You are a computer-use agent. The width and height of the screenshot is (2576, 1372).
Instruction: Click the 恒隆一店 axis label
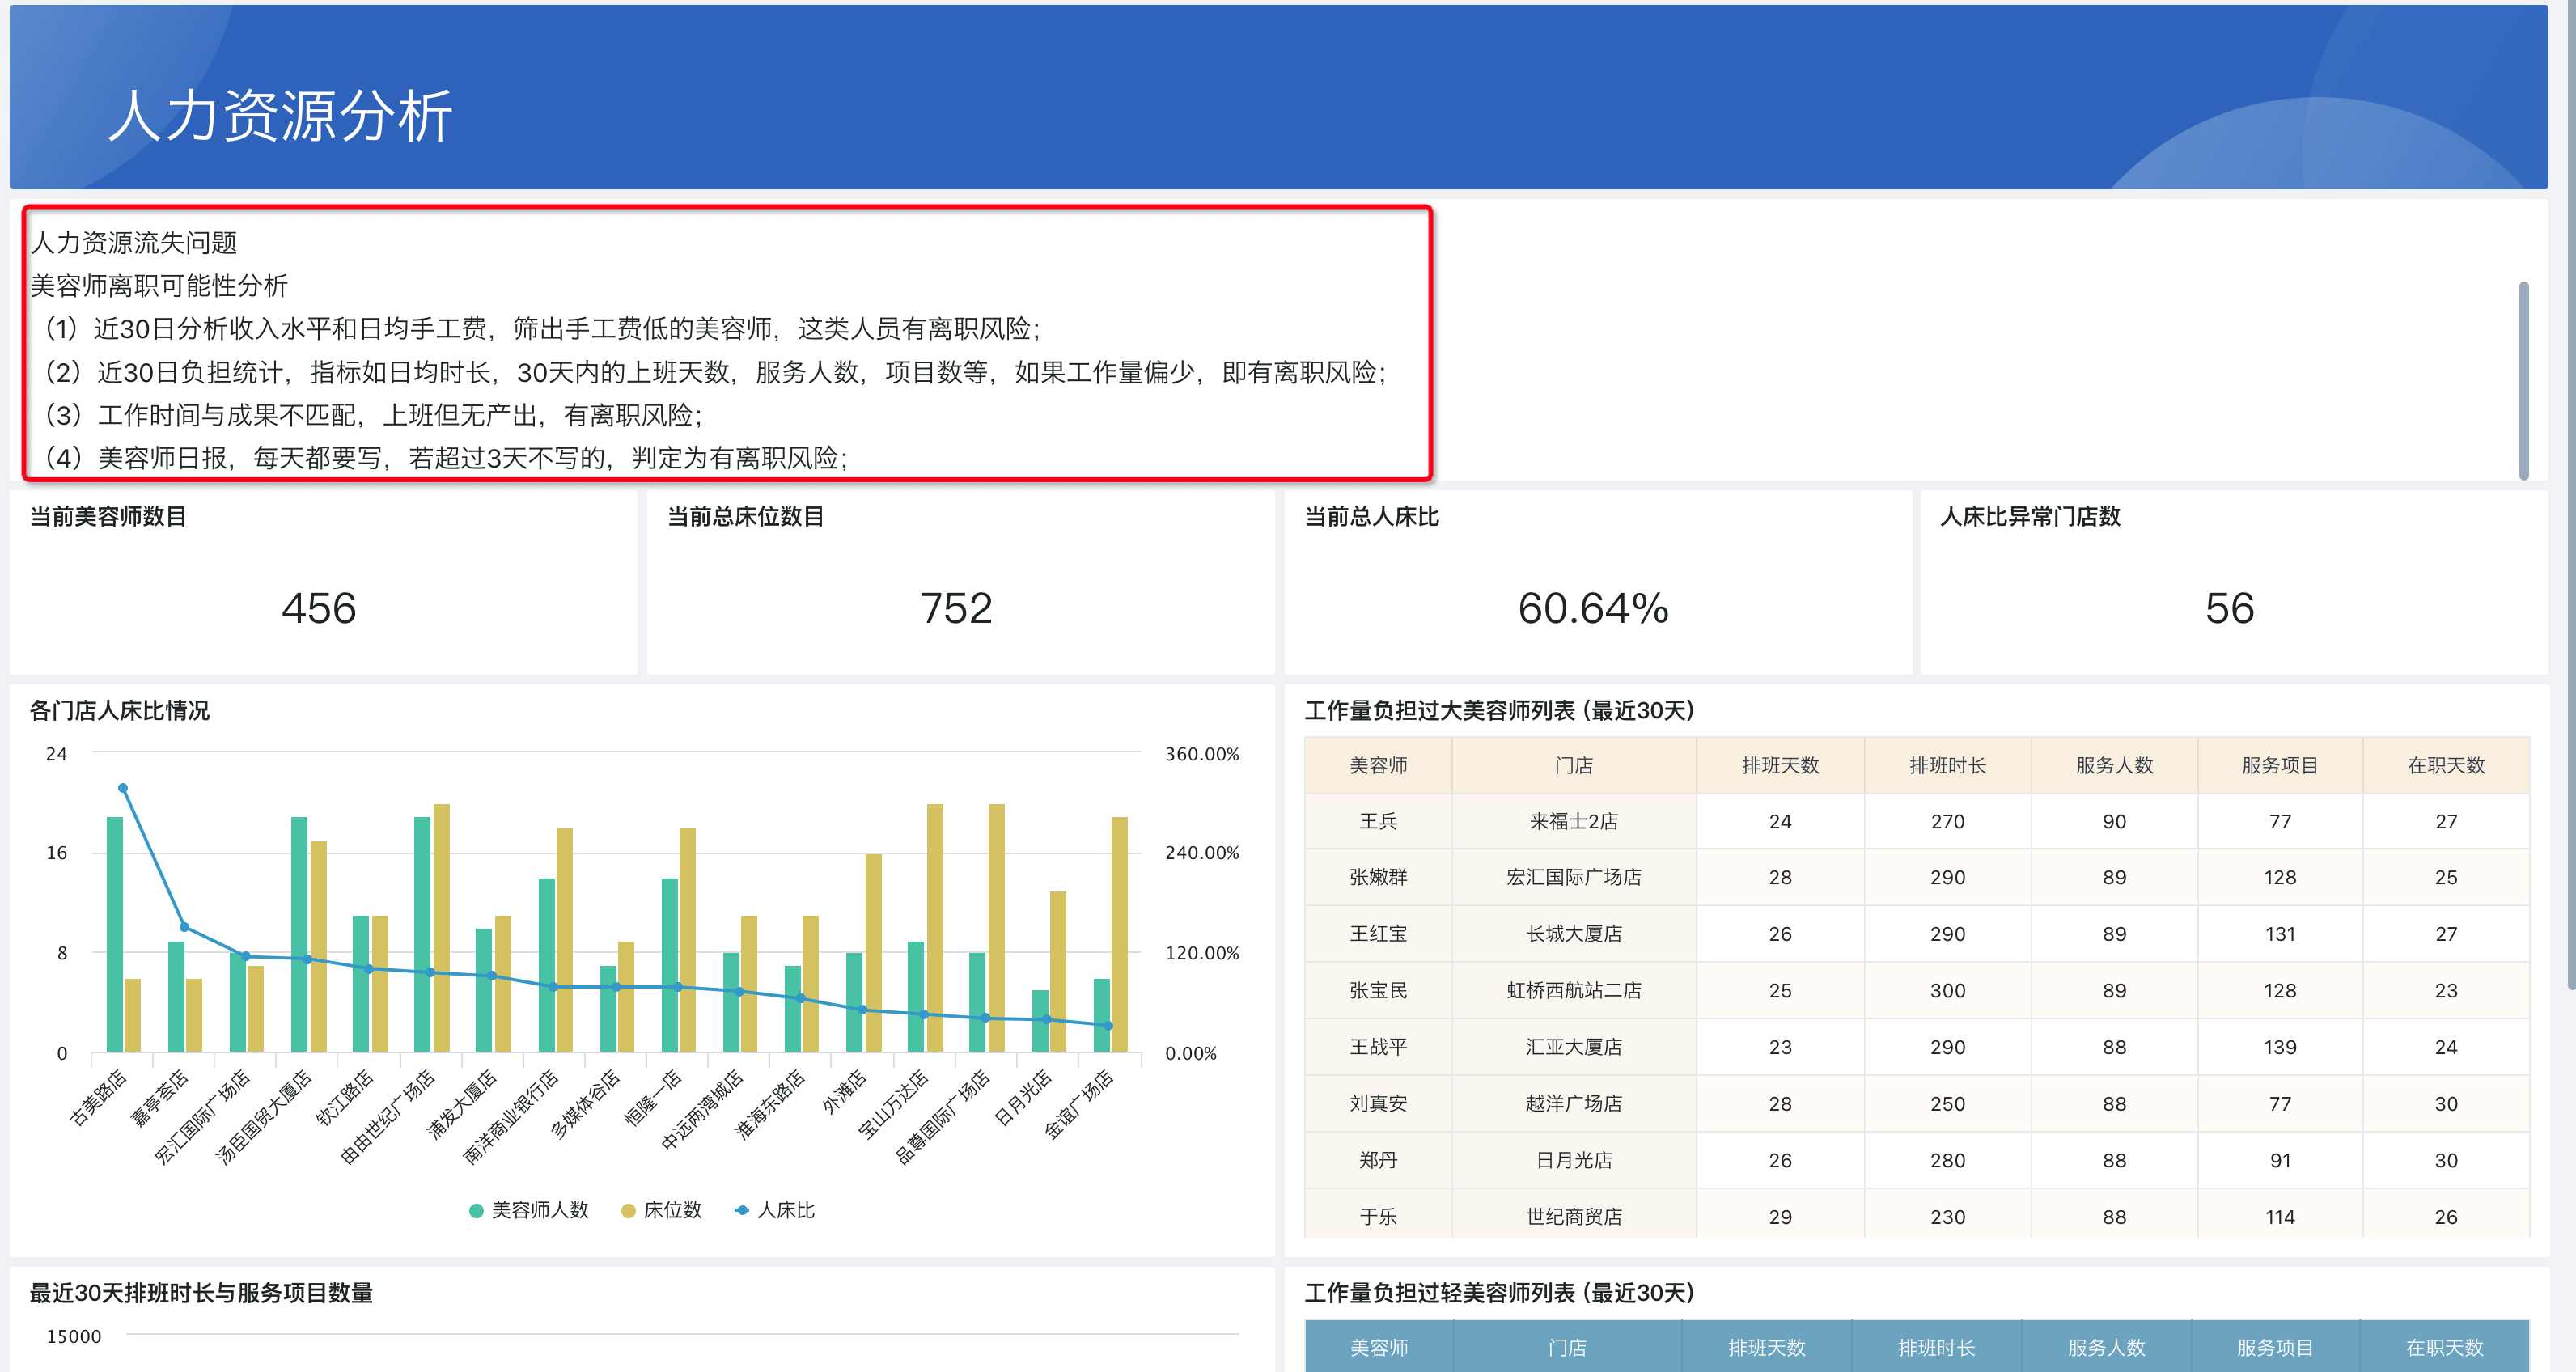[652, 1098]
